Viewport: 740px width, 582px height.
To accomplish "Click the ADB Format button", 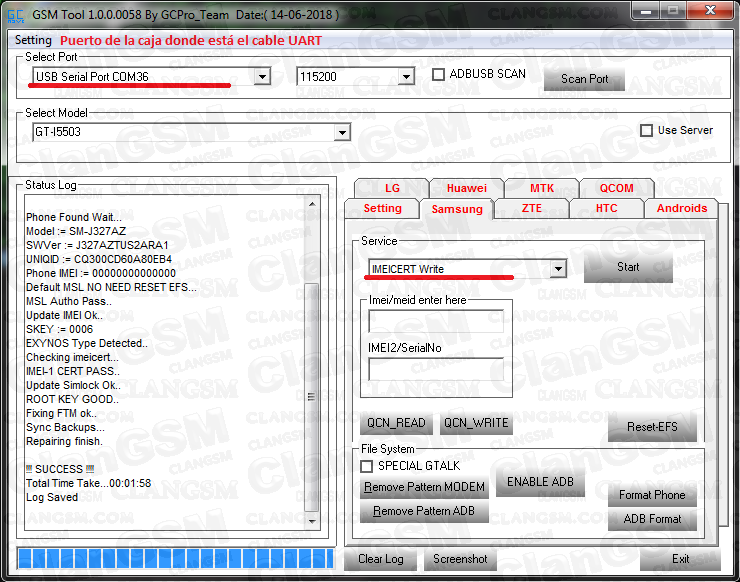I will (x=652, y=519).
